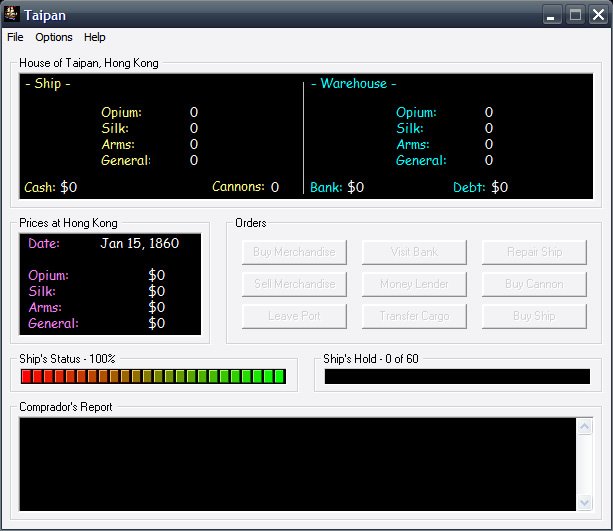Click 'Silk:' in the Warehouse list

point(410,128)
